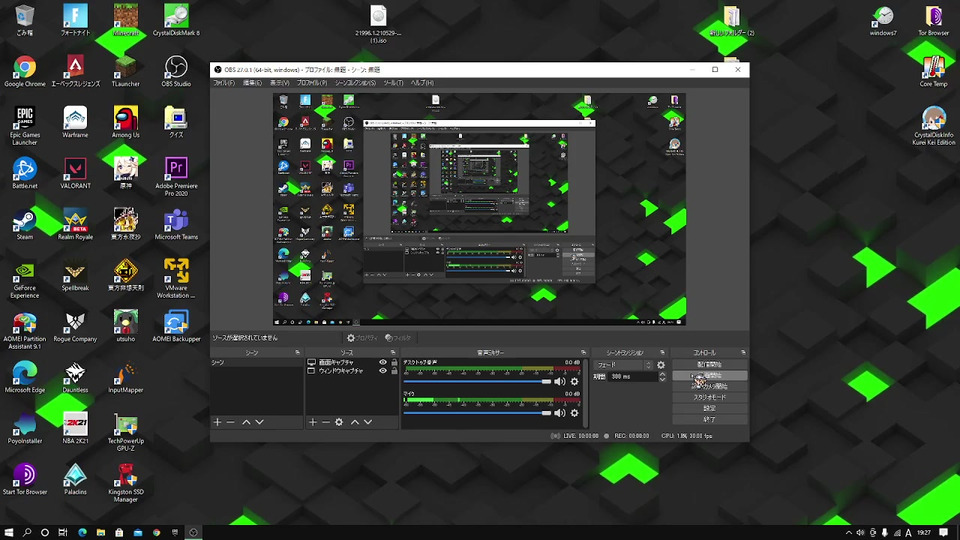Open source properties gear in the Sources panel
Screen dimensions: 960x540
point(339,422)
